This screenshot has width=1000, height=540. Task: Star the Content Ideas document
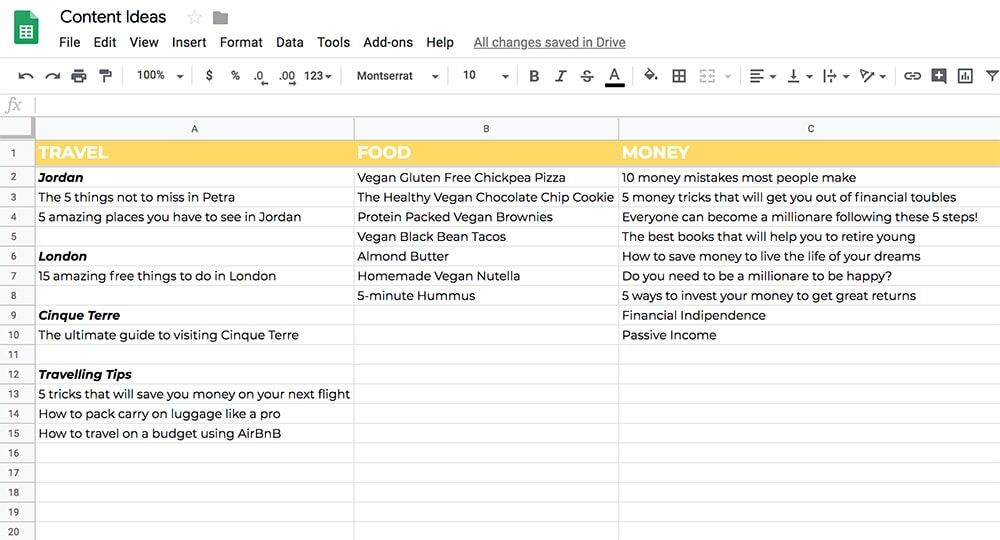pyautogui.click(x=194, y=17)
